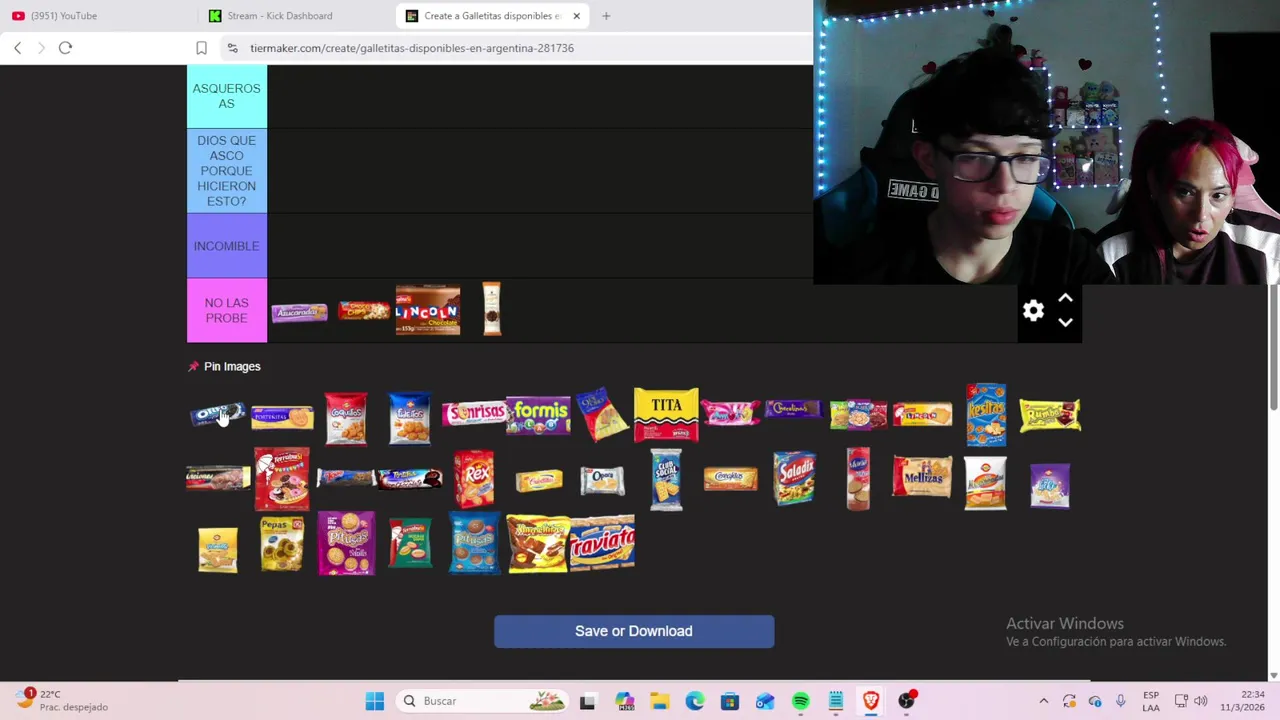Image resolution: width=1280 pixels, height=720 pixels.
Task: Click the NO LAS PROBE tier label
Action: [227, 310]
